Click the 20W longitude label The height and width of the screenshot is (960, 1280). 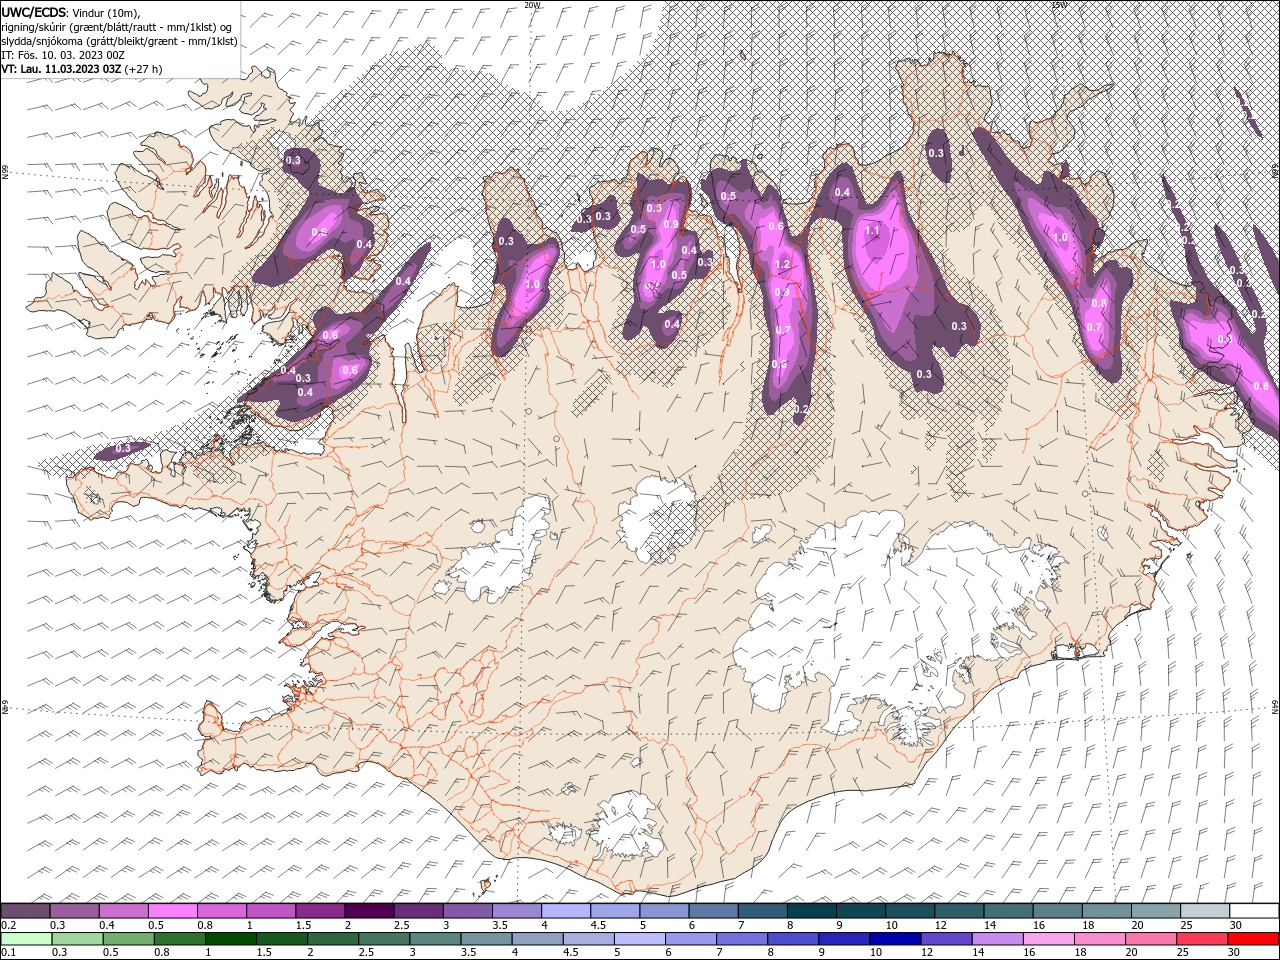532,5
